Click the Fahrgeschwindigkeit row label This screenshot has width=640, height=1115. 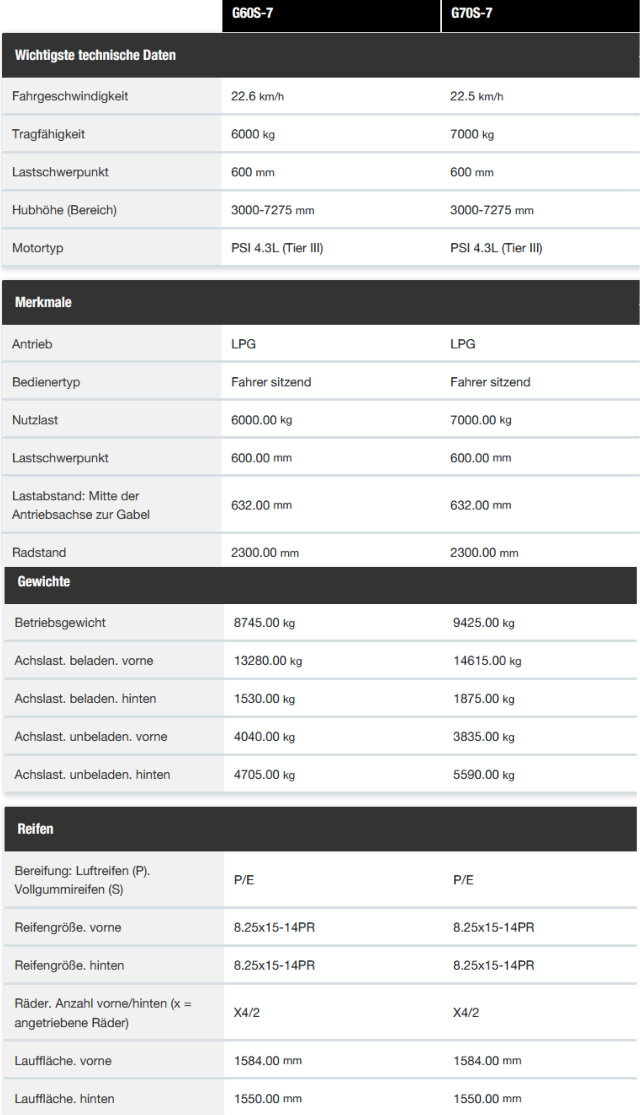tap(70, 96)
